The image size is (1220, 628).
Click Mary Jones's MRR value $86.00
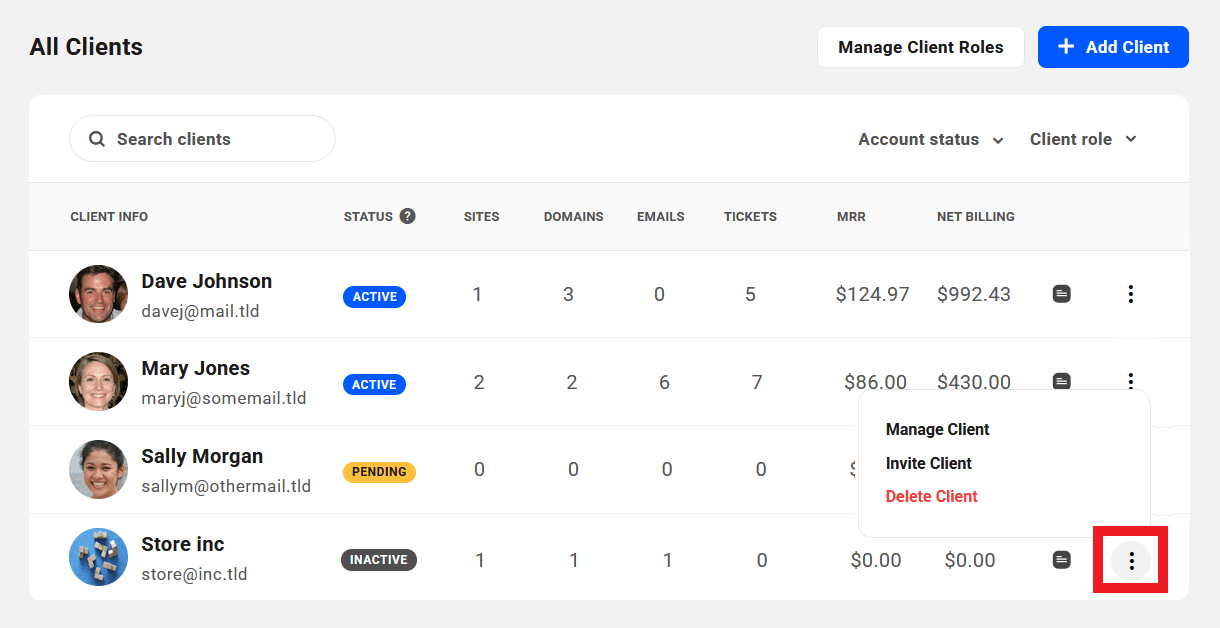click(x=875, y=381)
